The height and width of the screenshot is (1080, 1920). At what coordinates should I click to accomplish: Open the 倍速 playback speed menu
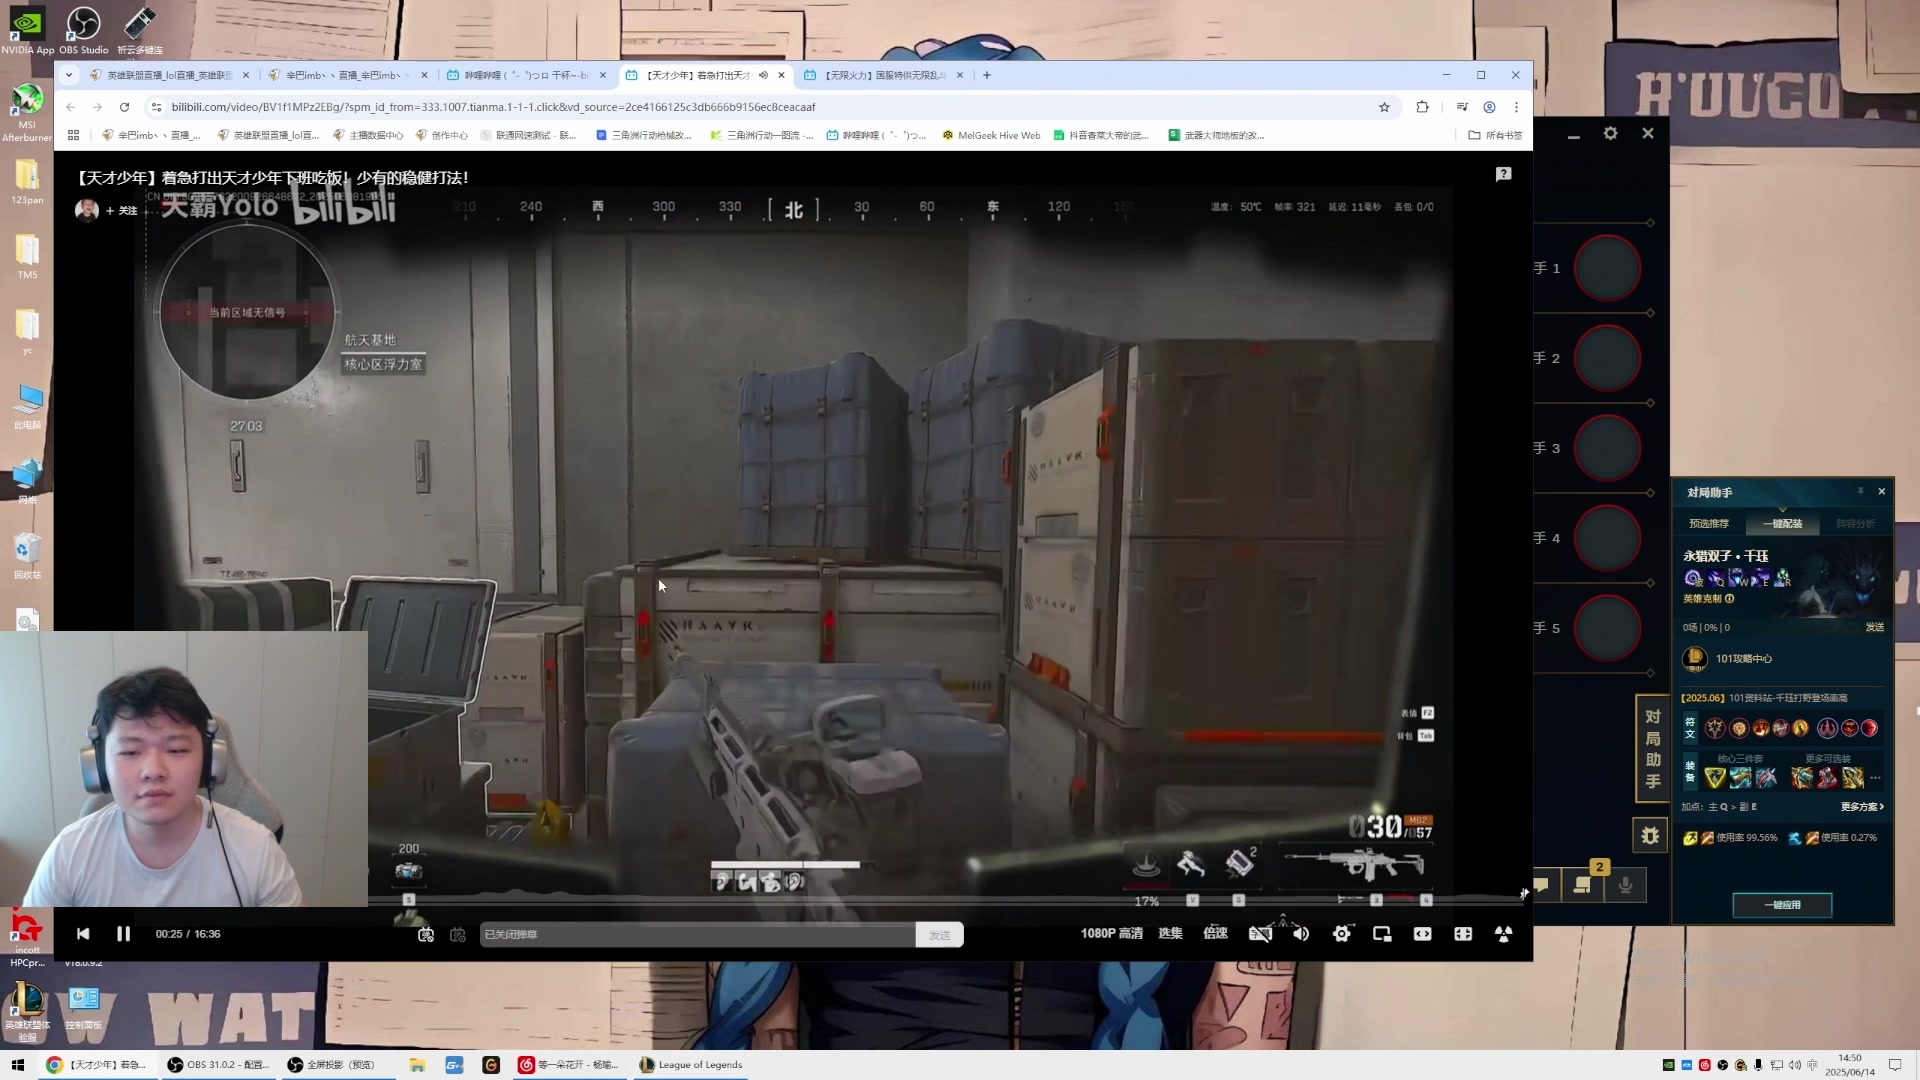tap(1215, 934)
